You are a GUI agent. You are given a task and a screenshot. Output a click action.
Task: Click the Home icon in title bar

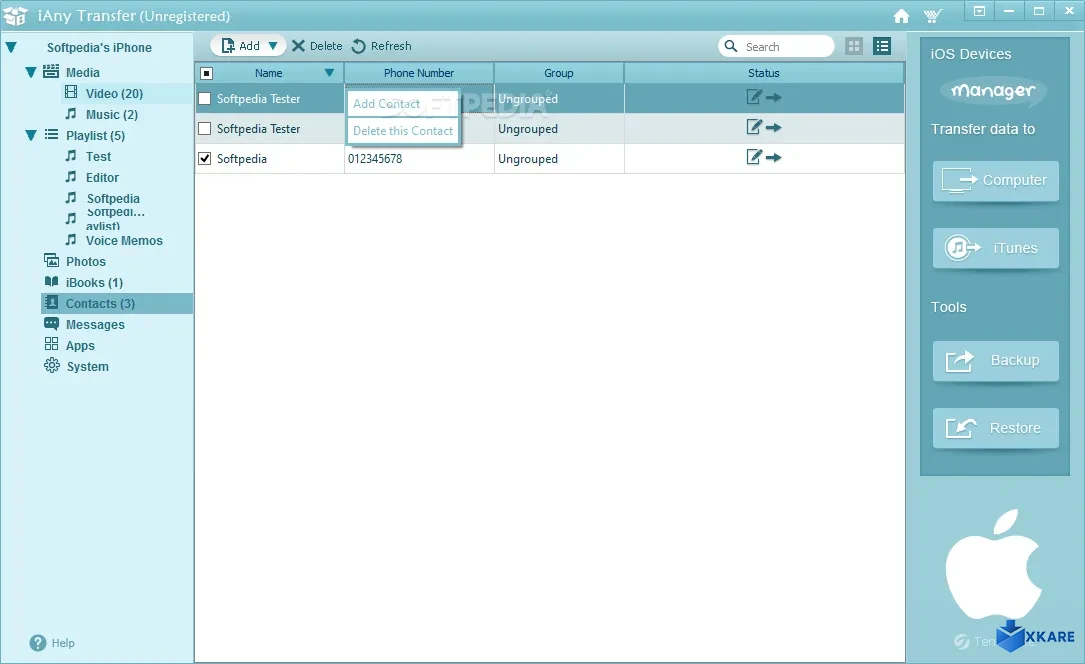901,16
